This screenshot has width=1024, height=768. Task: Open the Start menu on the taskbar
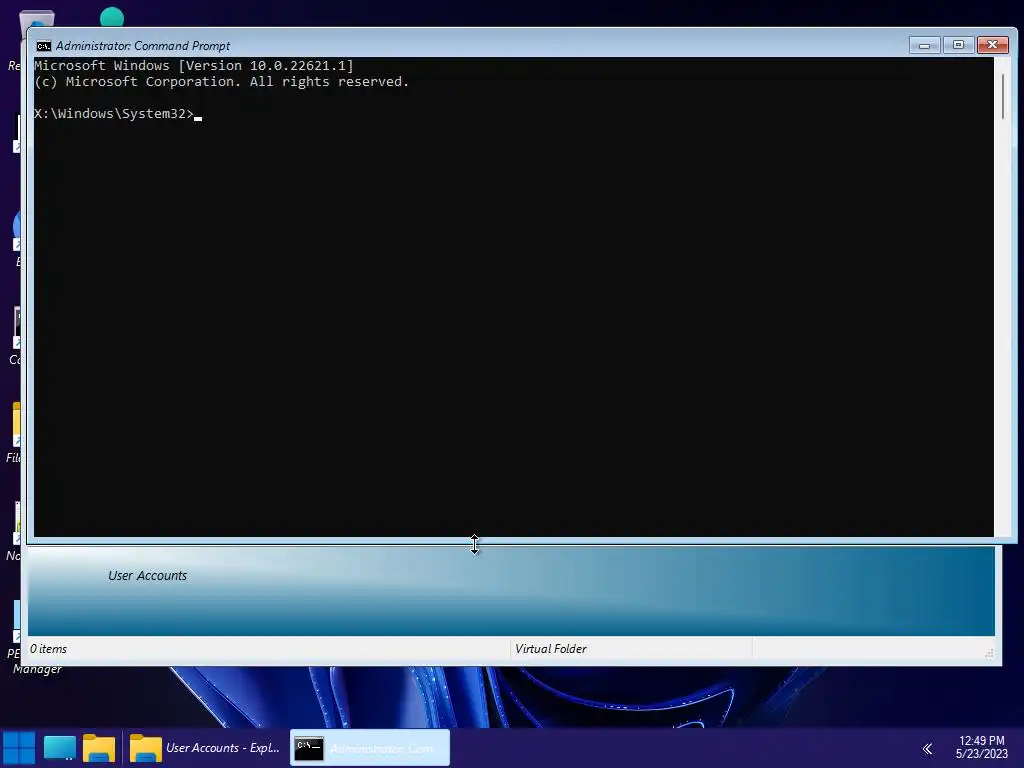pos(18,748)
